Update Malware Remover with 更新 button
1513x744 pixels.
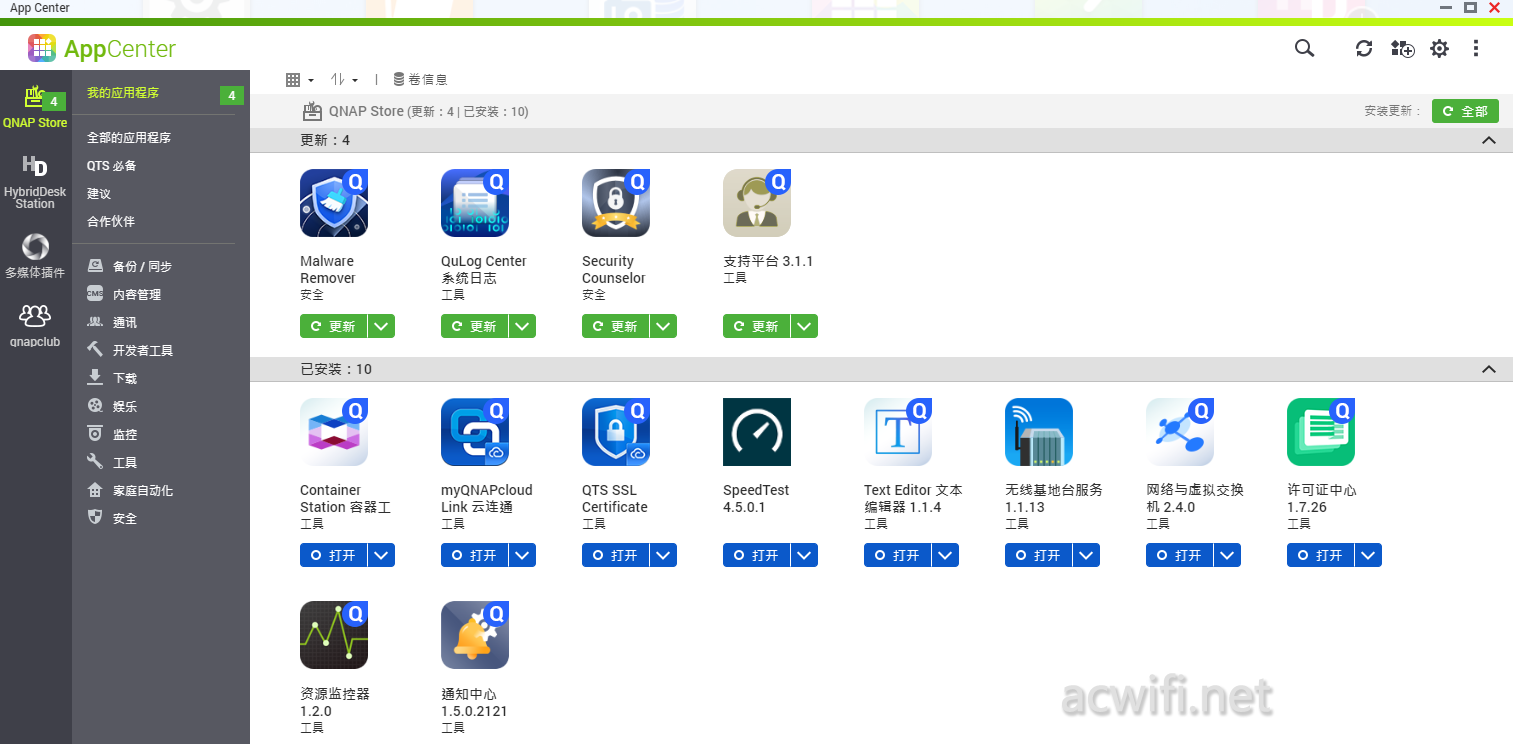[334, 326]
